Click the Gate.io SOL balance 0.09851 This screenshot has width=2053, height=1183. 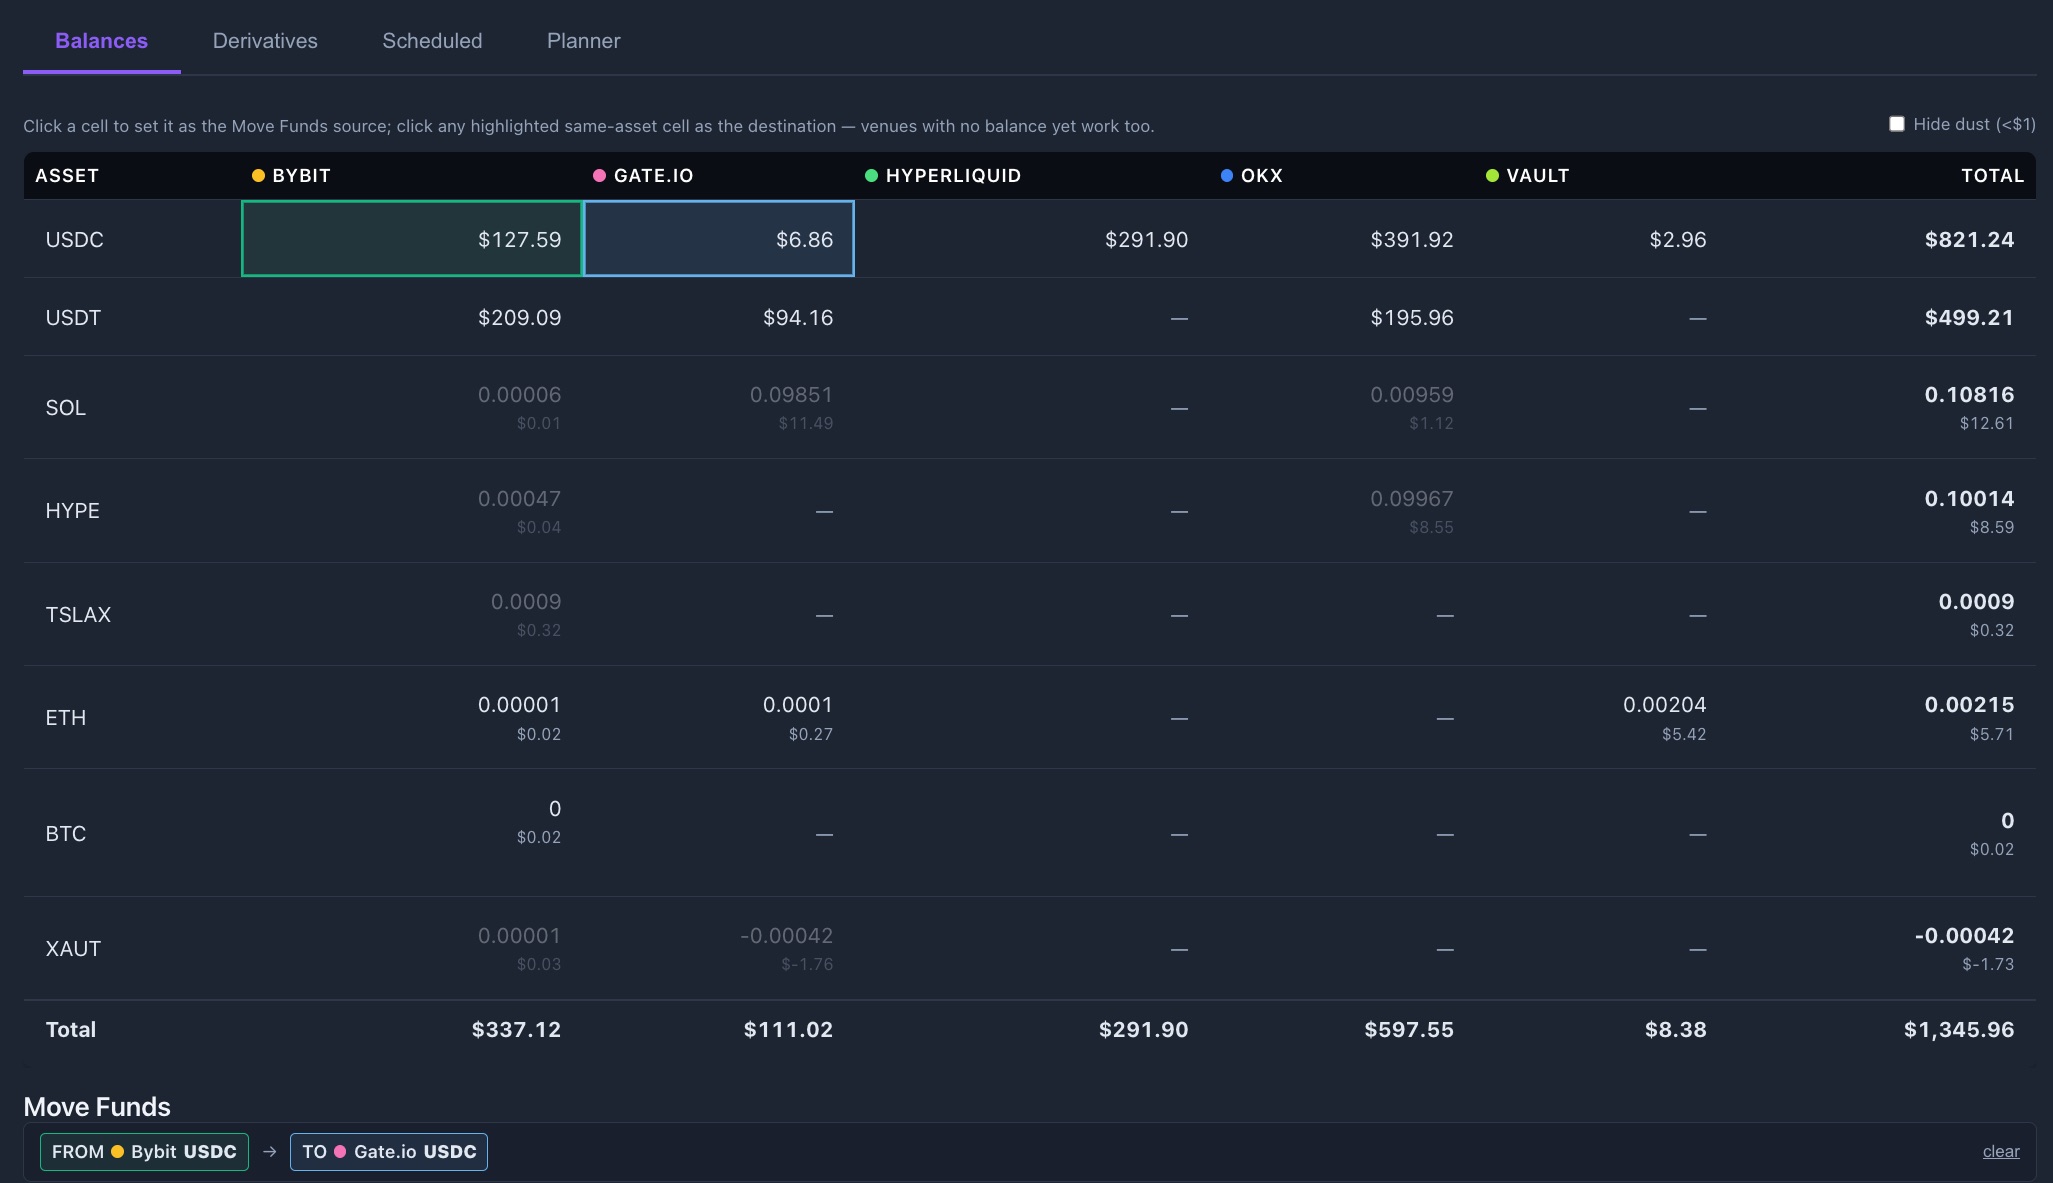point(791,395)
